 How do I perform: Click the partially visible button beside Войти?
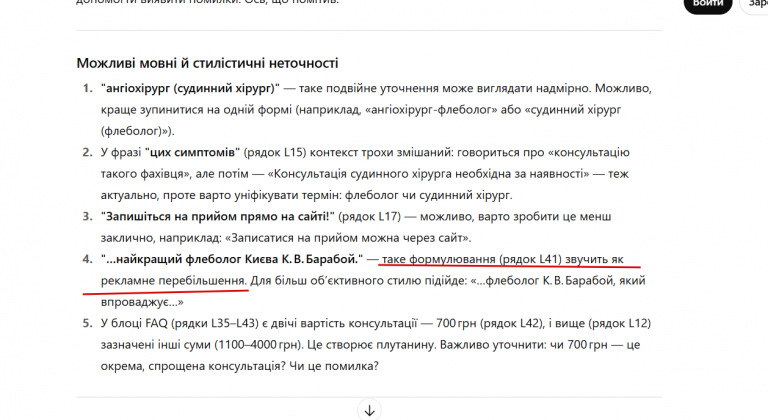click(x=754, y=4)
